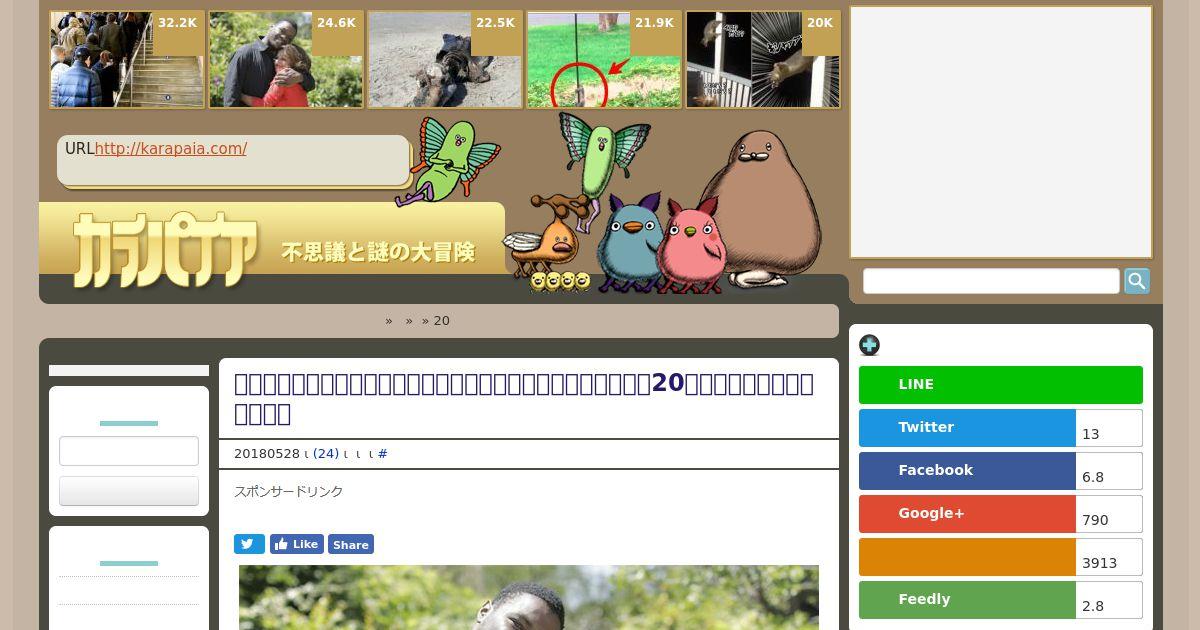Share via the sidebar Twitter button
The image size is (1200, 630).
click(x=967, y=428)
